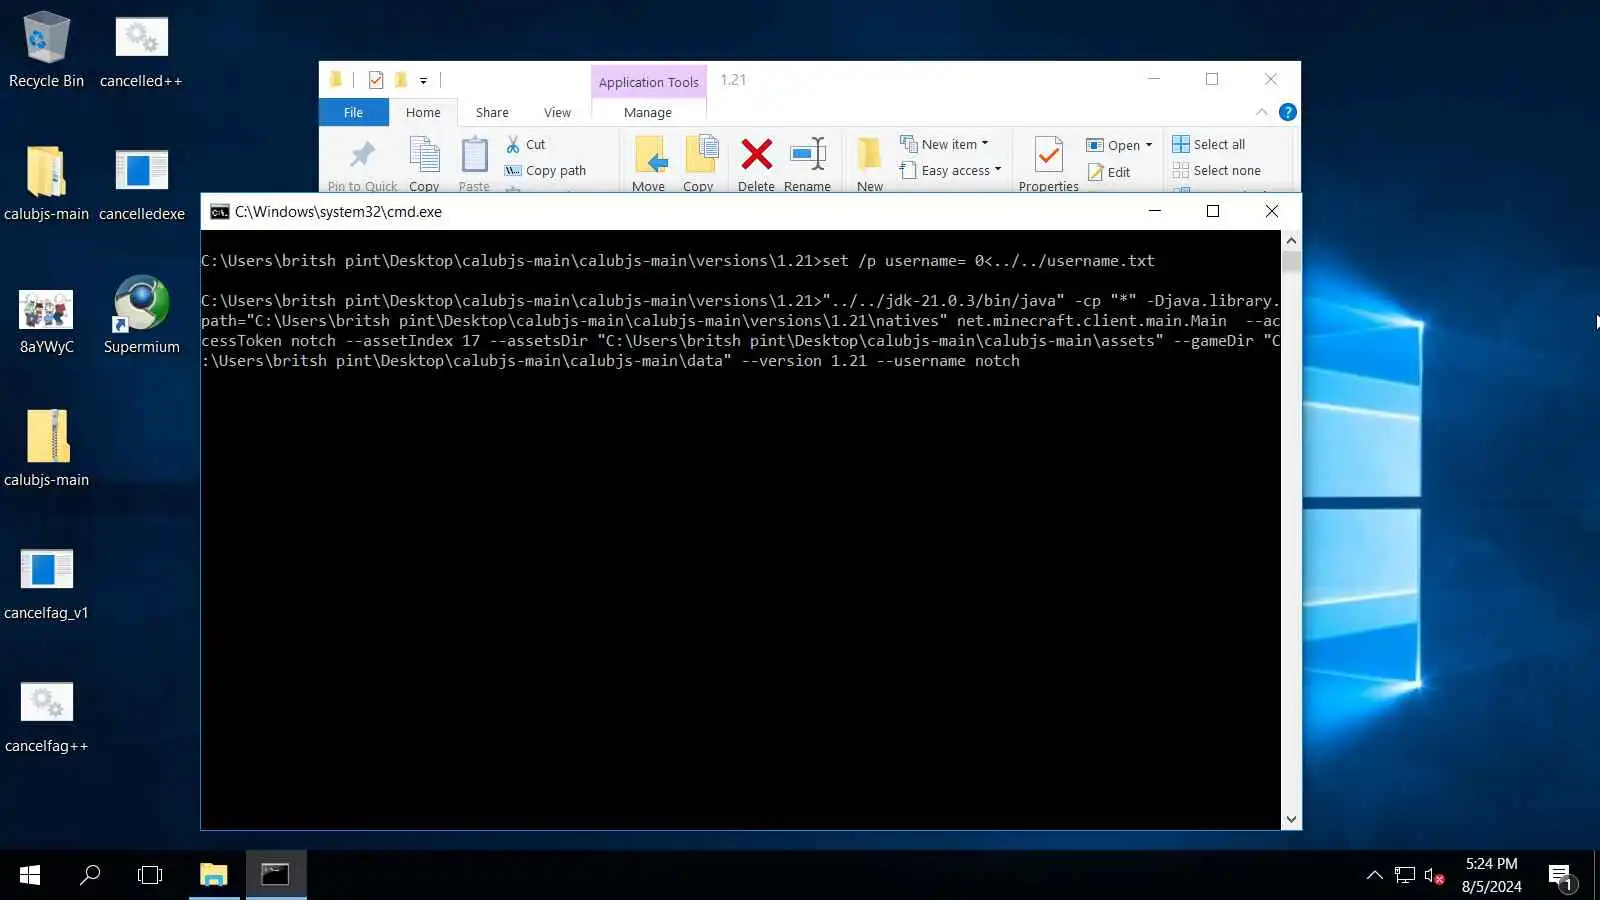This screenshot has height=900, width=1600.
Task: Select the cancelledexe desktop icon
Action: 141,183
